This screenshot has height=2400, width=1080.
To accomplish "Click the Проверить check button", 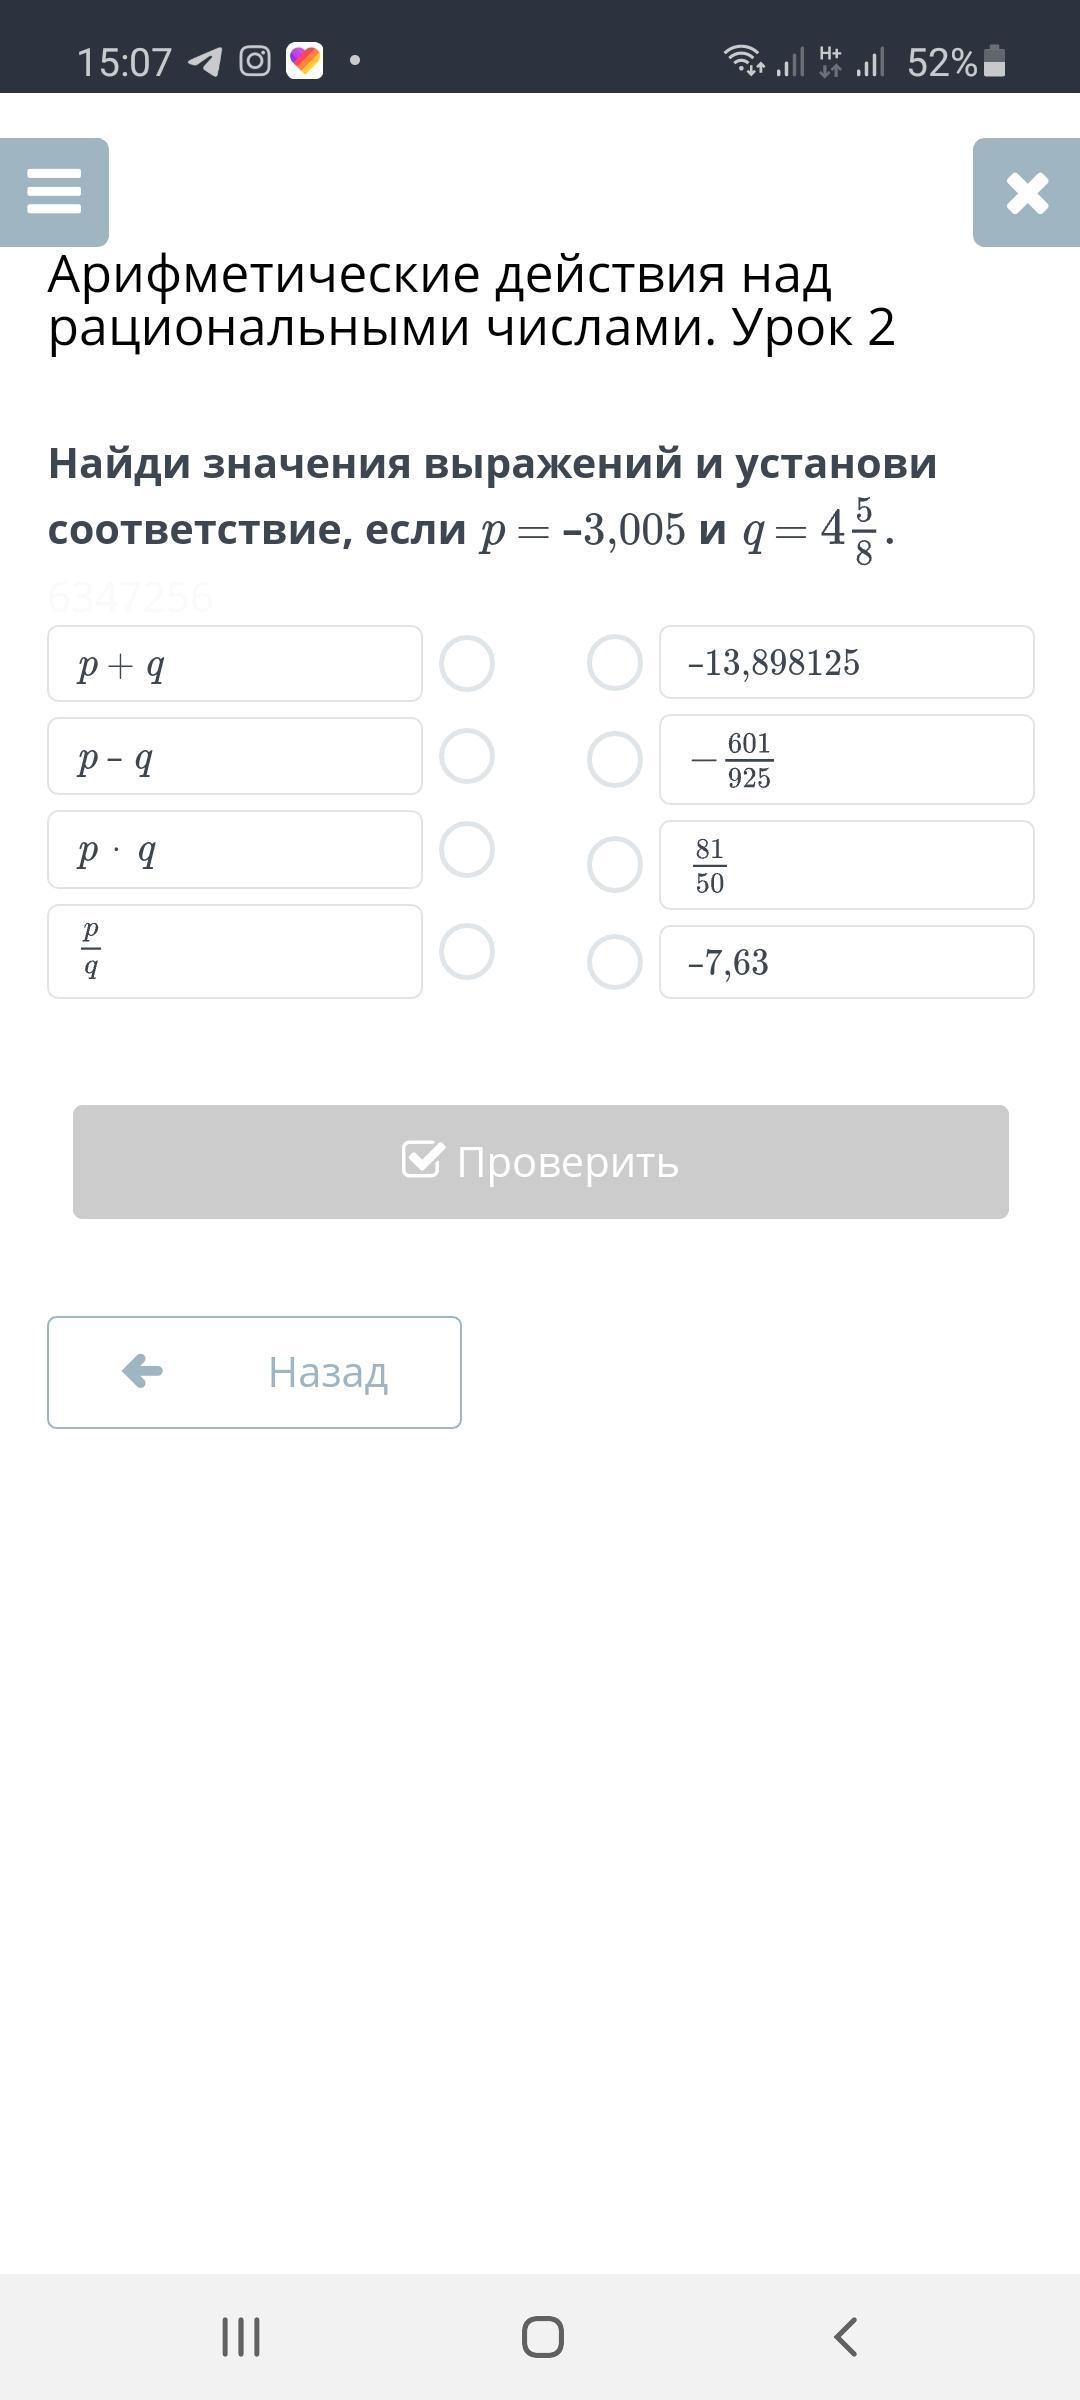I will click(540, 1162).
